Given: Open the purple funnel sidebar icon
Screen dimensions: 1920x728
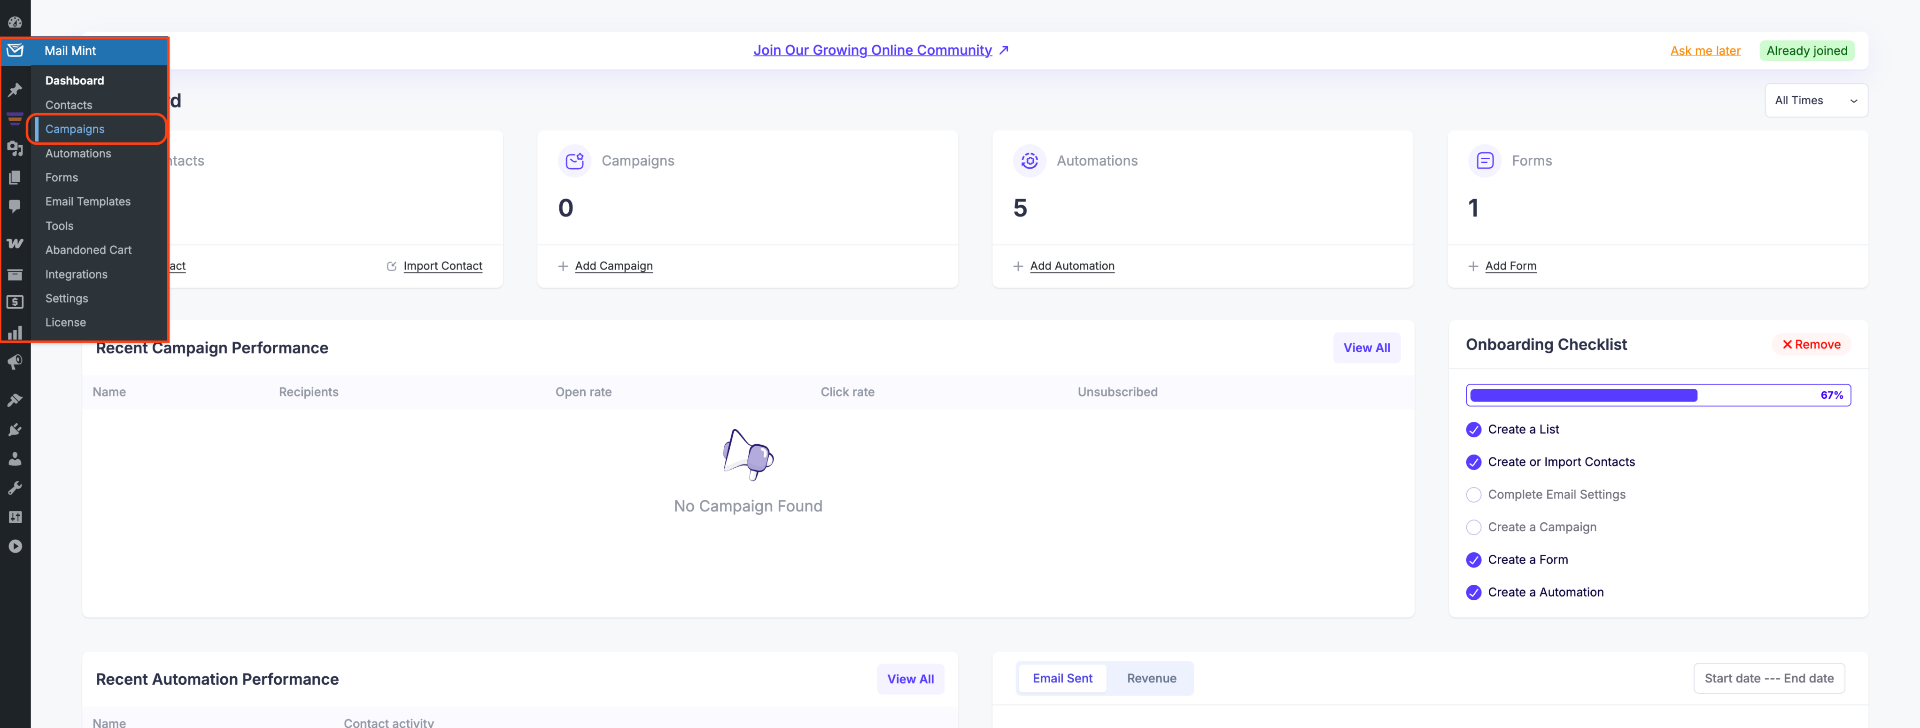Looking at the screenshot, I should click(x=15, y=118).
